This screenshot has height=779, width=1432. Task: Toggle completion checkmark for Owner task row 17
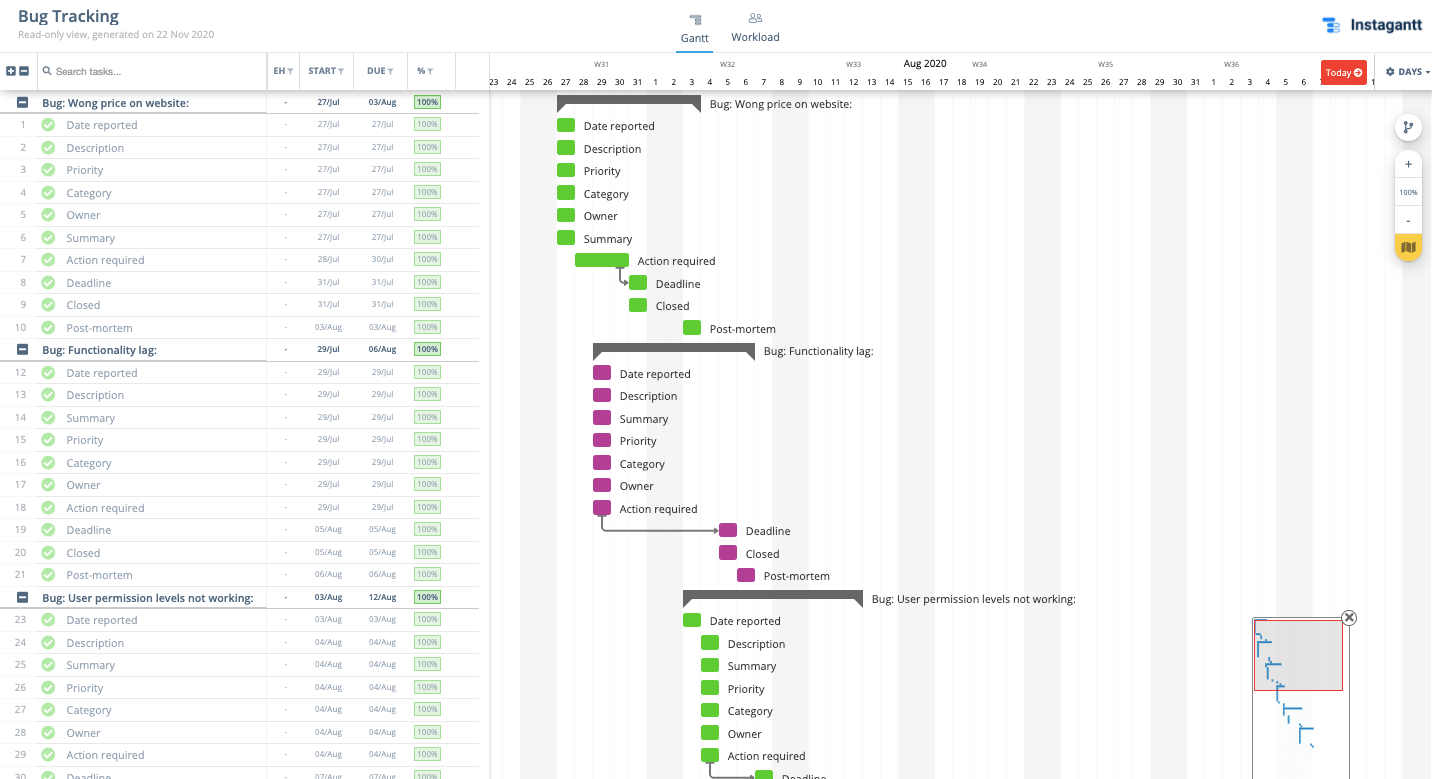(x=48, y=484)
